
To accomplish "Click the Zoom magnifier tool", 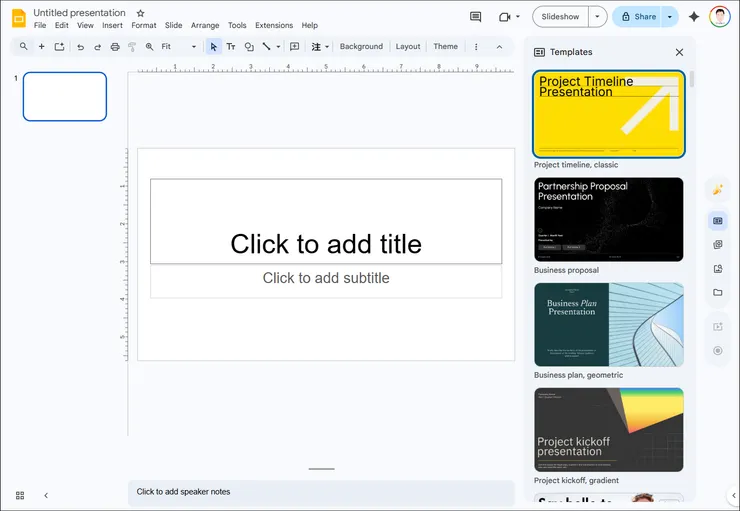I will pos(149,47).
